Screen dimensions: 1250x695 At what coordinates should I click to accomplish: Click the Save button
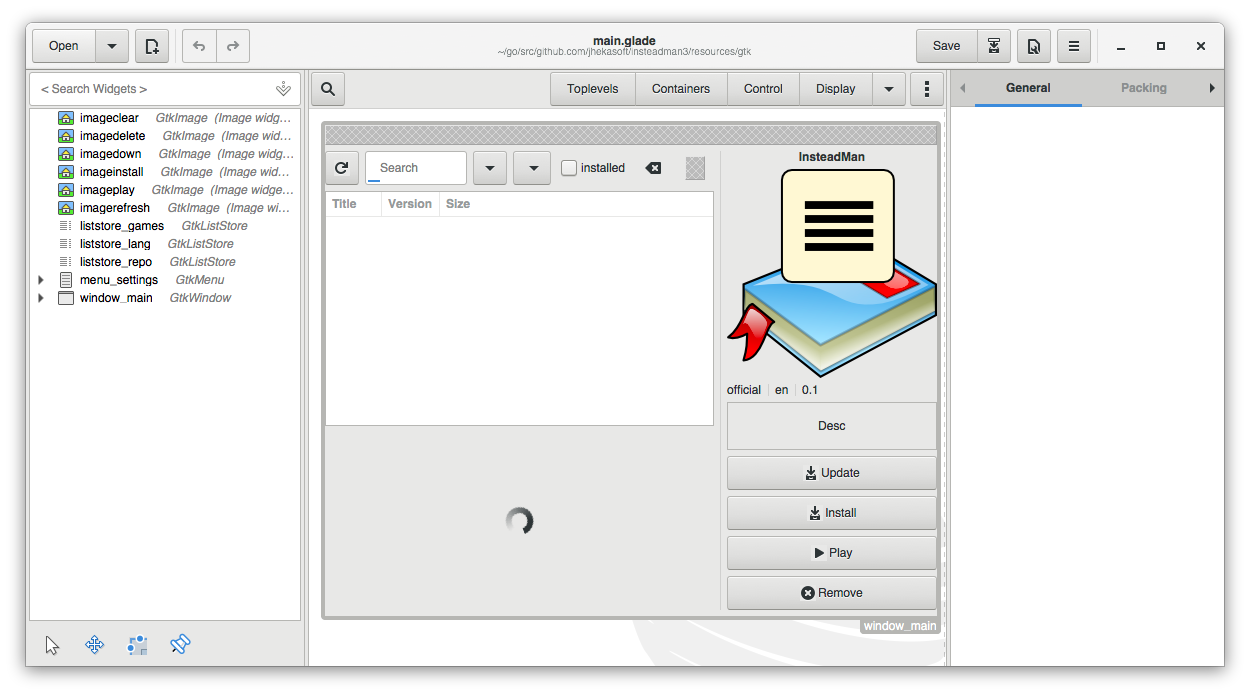pos(946,46)
